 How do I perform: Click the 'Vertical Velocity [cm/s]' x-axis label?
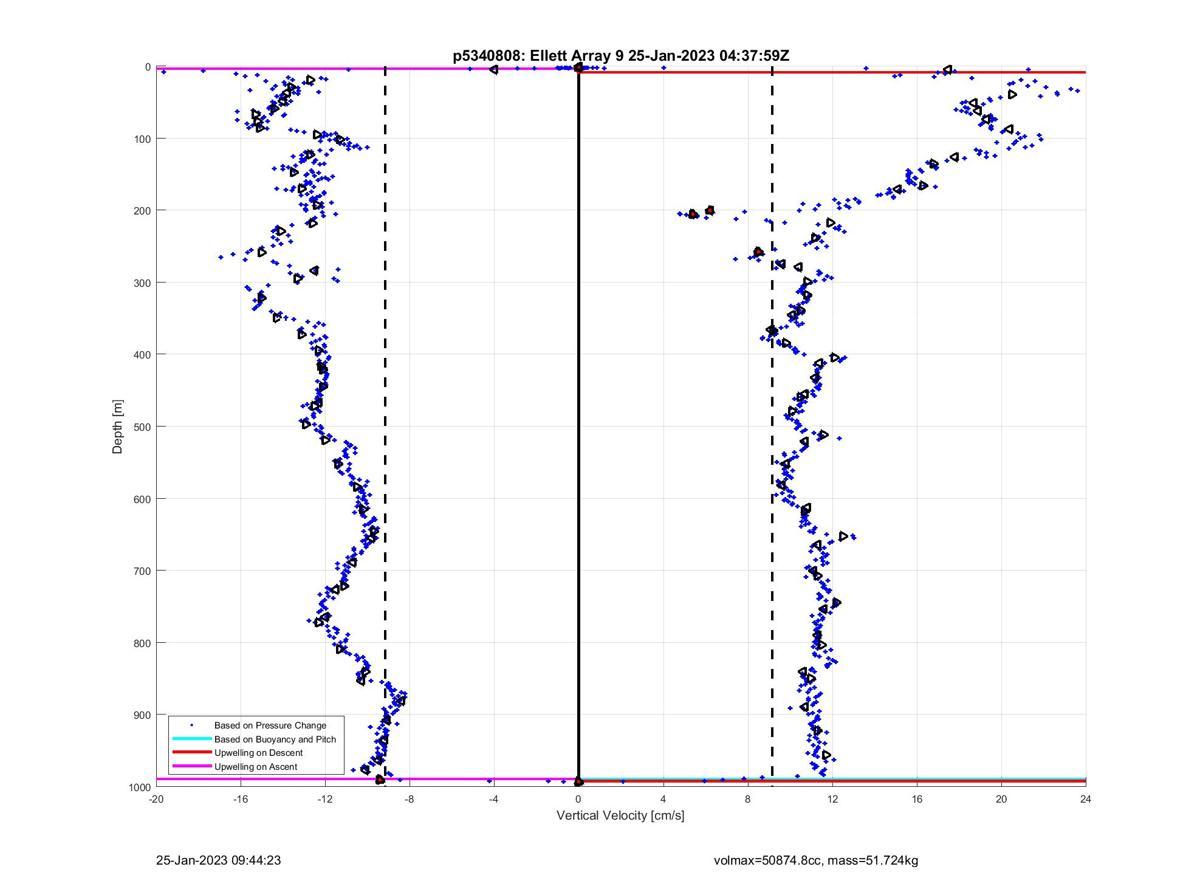(x=620, y=815)
